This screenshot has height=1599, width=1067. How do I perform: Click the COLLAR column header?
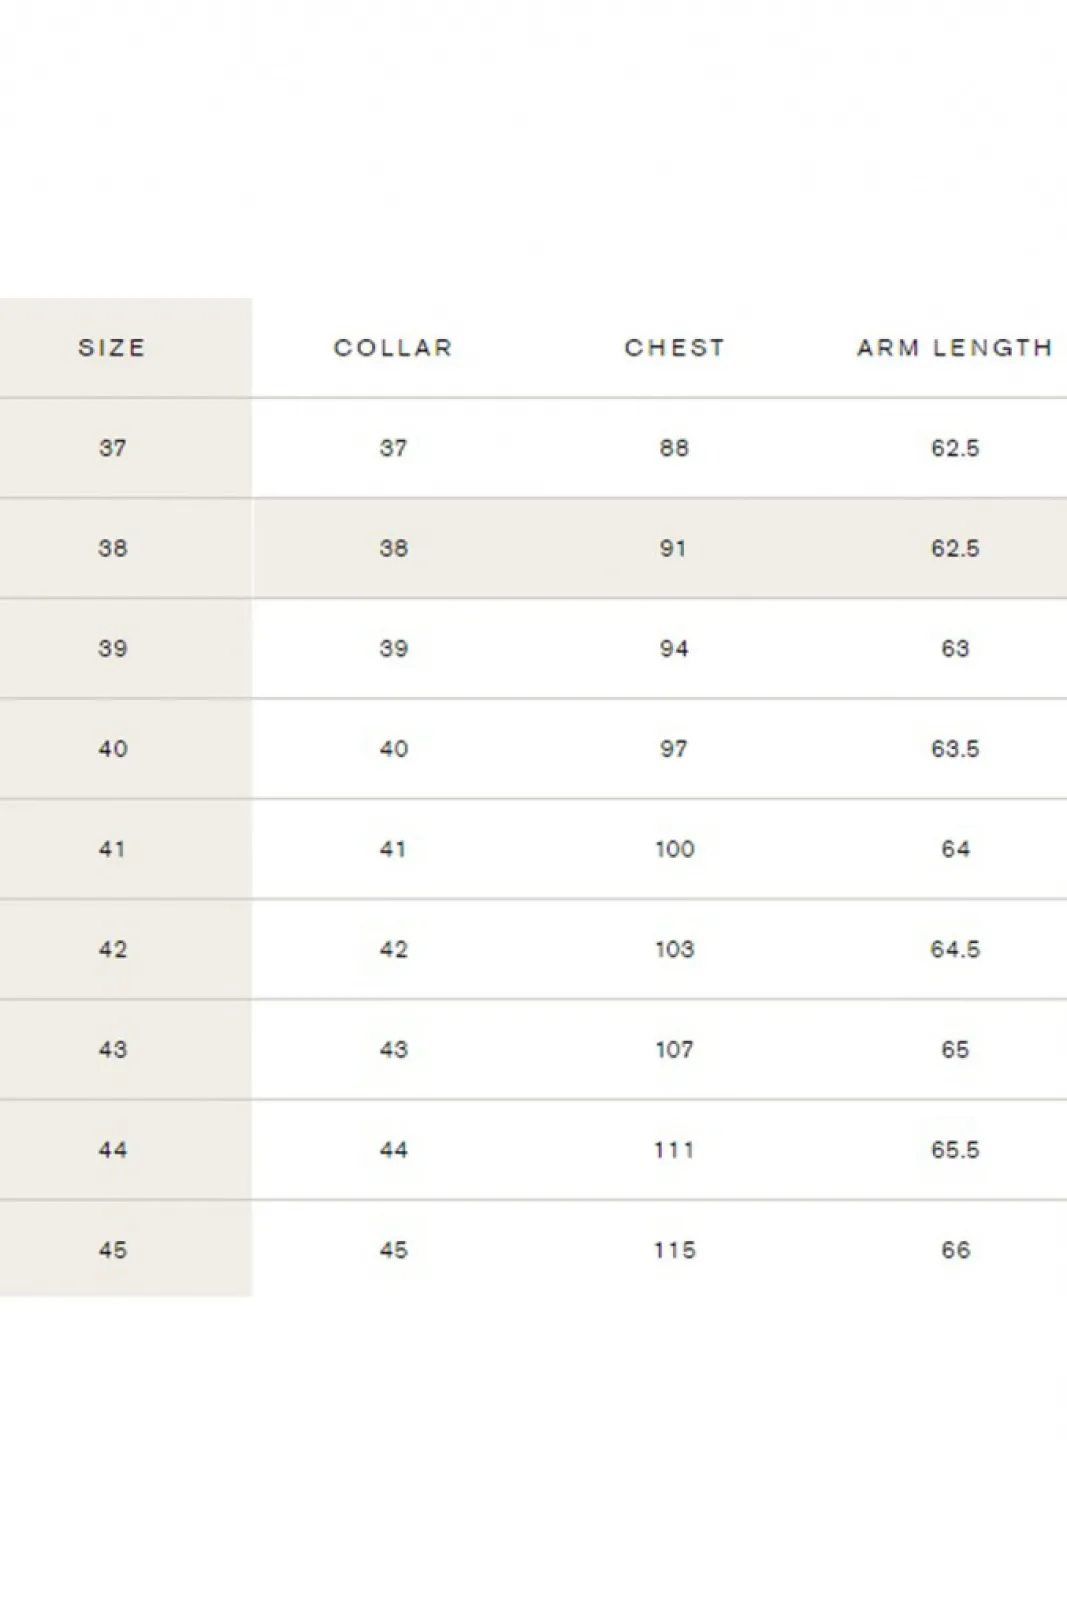[393, 348]
